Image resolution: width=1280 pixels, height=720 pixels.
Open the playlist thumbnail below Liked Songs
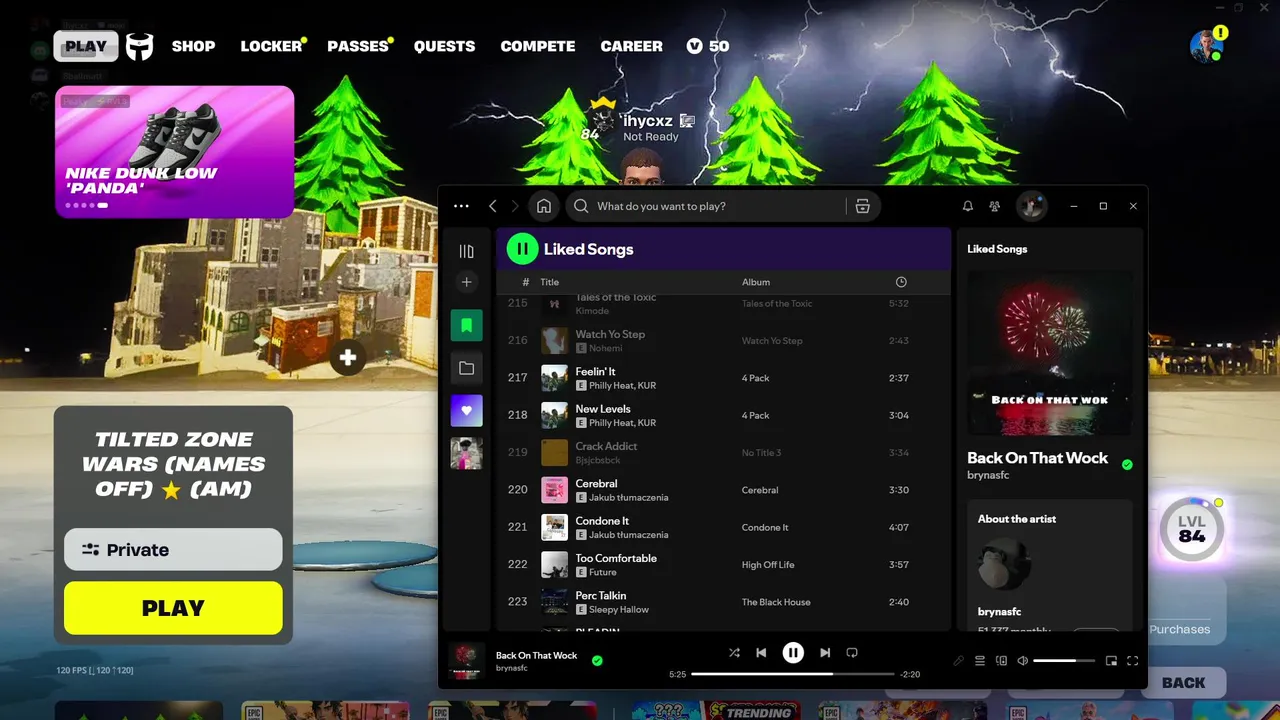[466, 453]
